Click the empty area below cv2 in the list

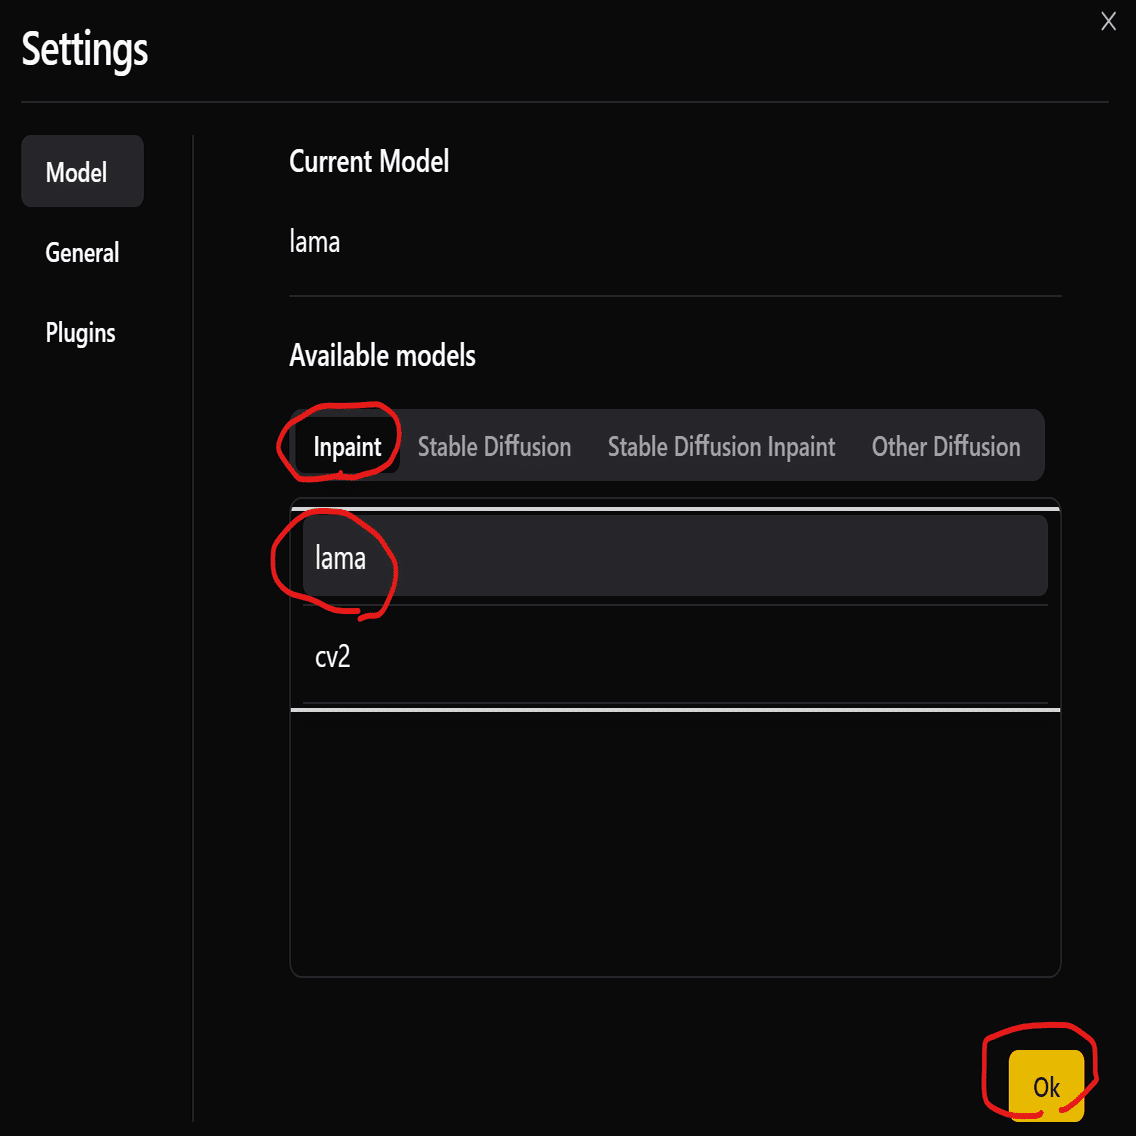[x=675, y=842]
